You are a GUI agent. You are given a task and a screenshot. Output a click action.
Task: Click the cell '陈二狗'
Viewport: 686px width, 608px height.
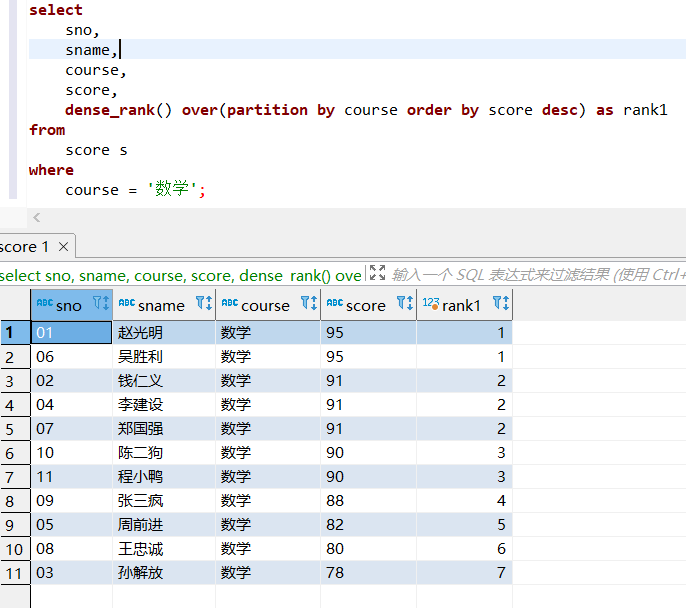click(164, 453)
